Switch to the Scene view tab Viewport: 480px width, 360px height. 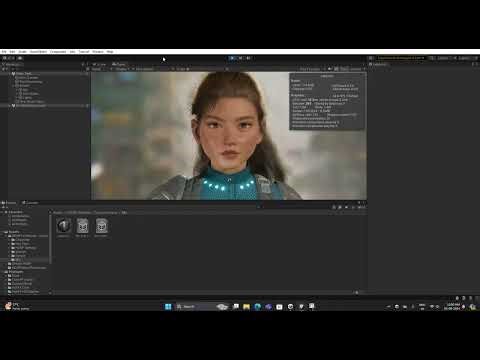click(99, 64)
